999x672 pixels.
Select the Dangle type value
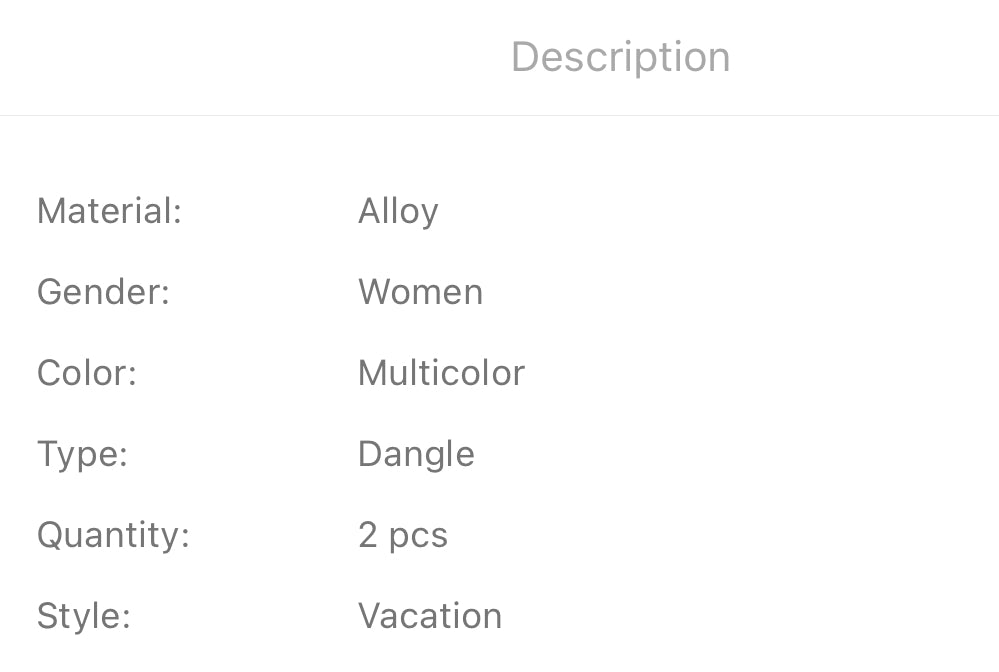pos(416,454)
